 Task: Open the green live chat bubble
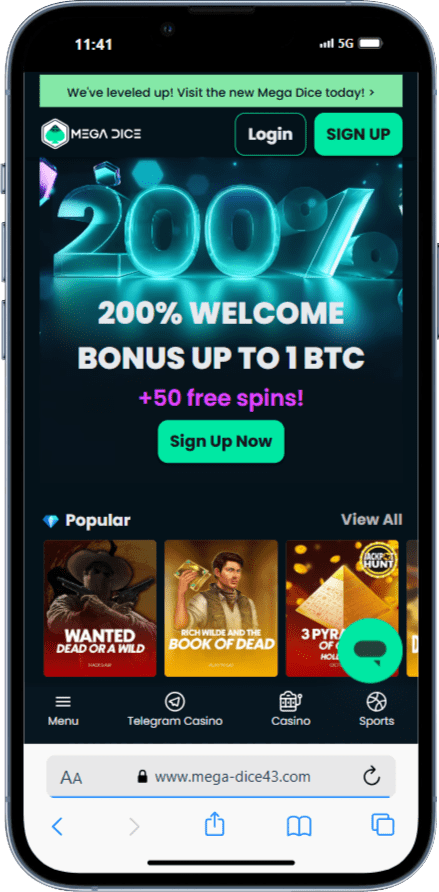pos(374,651)
